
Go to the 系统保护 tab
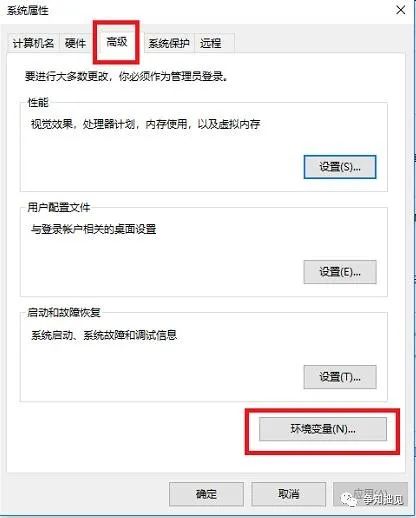pyautogui.click(x=169, y=43)
